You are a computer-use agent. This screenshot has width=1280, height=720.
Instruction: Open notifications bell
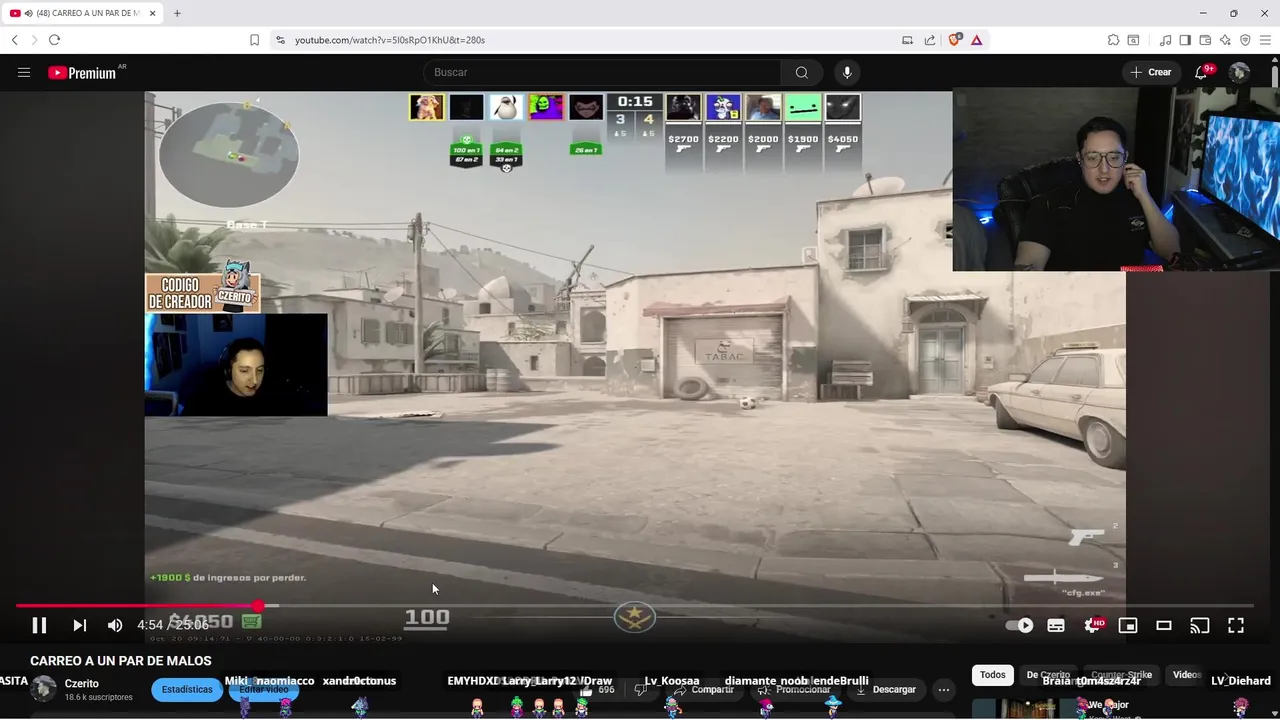[x=1202, y=72]
